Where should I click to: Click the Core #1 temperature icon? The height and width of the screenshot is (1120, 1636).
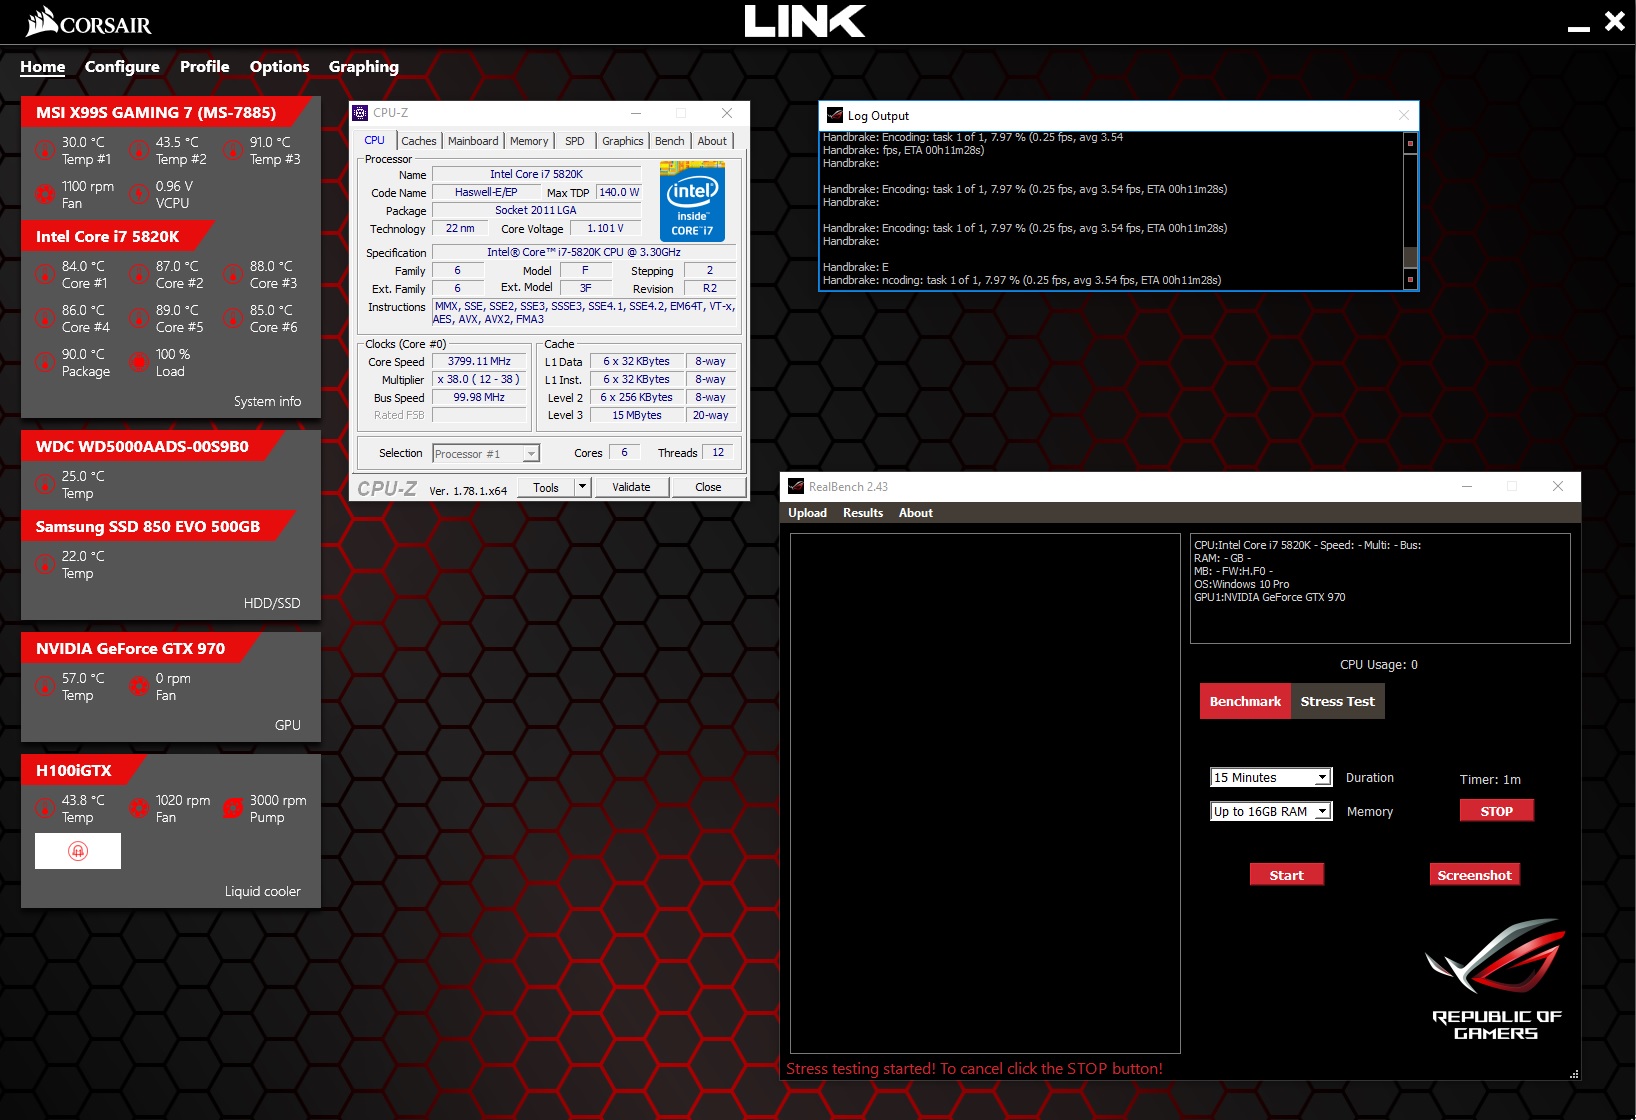click(45, 274)
